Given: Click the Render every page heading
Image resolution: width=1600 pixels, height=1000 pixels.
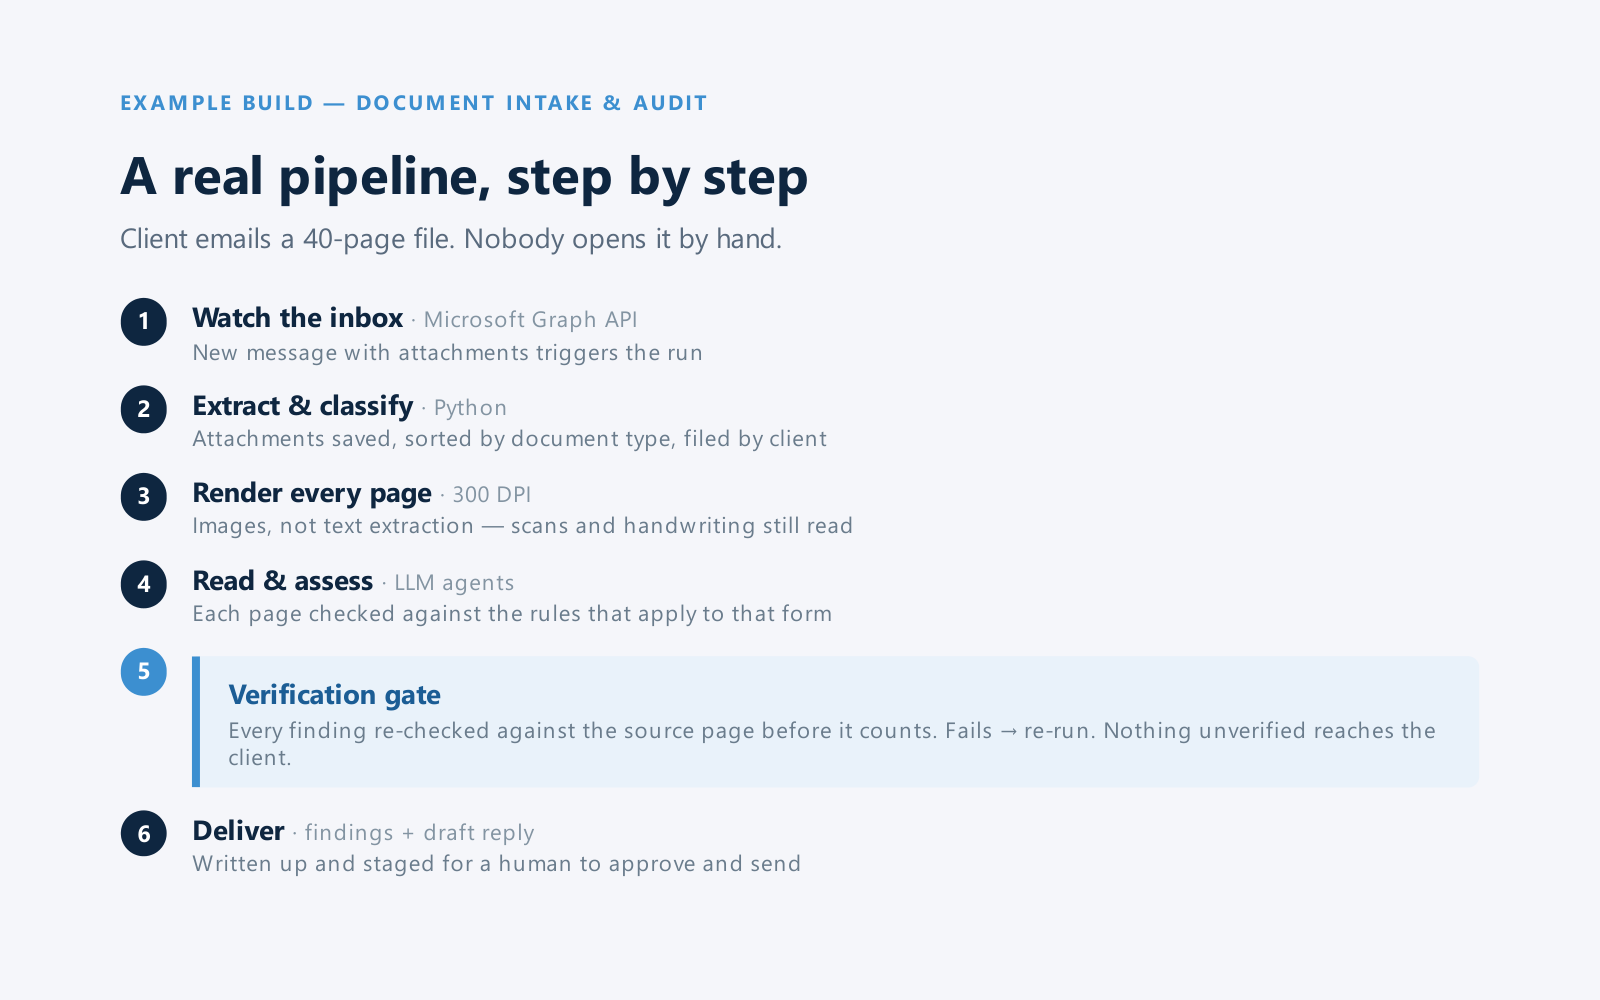Looking at the screenshot, I should tap(312, 493).
